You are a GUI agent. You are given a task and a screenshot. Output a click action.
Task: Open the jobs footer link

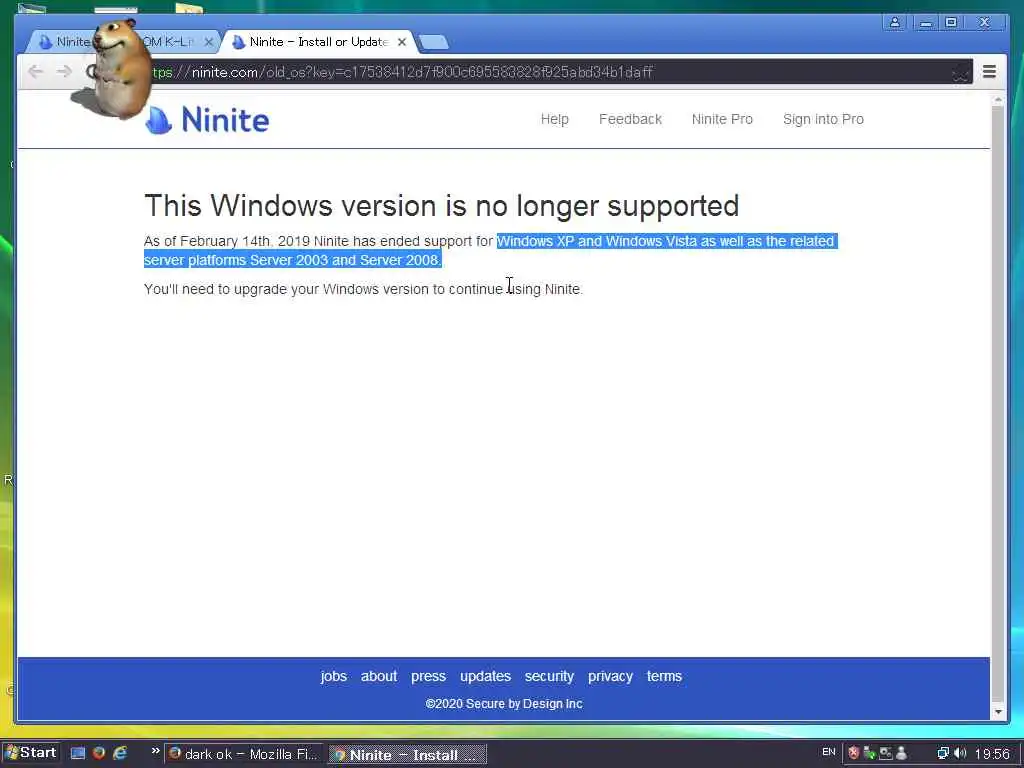click(x=334, y=676)
